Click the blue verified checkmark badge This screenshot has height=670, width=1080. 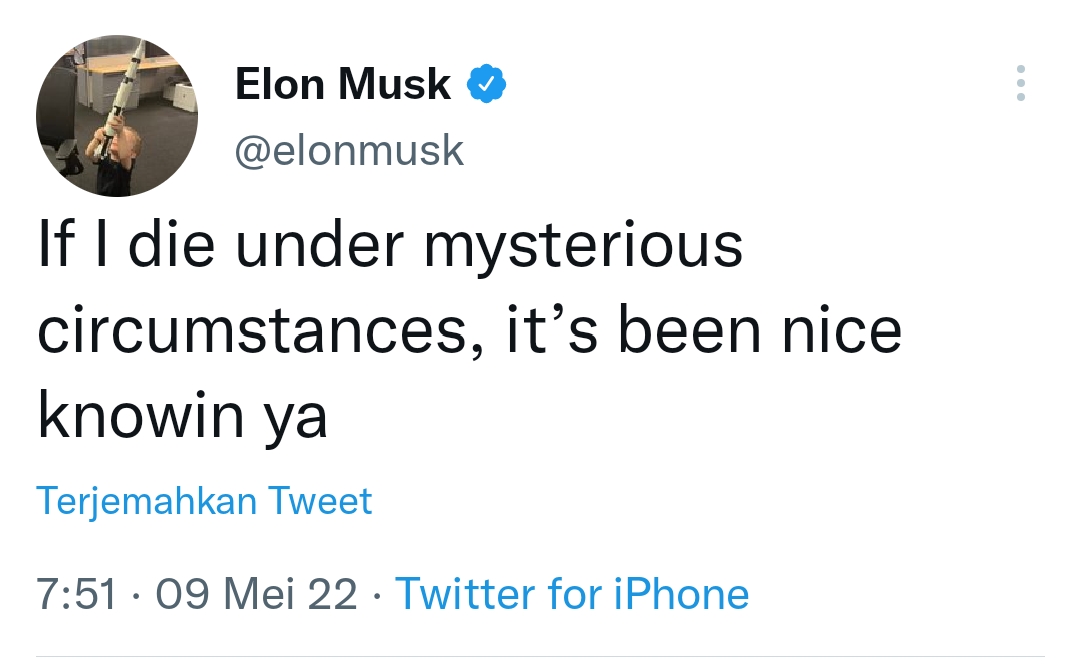[487, 86]
